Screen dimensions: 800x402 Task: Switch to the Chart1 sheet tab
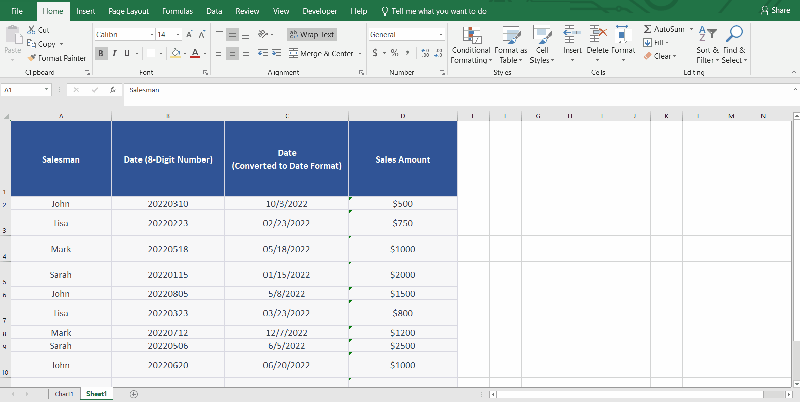coord(64,394)
